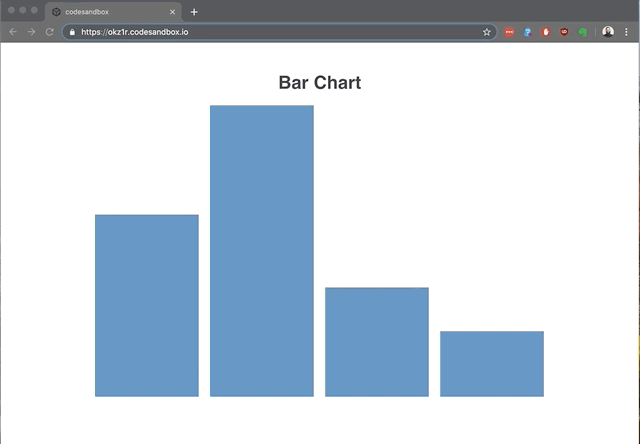Click the window close traffic light
The width and height of the screenshot is (640, 444).
[x=11, y=10]
